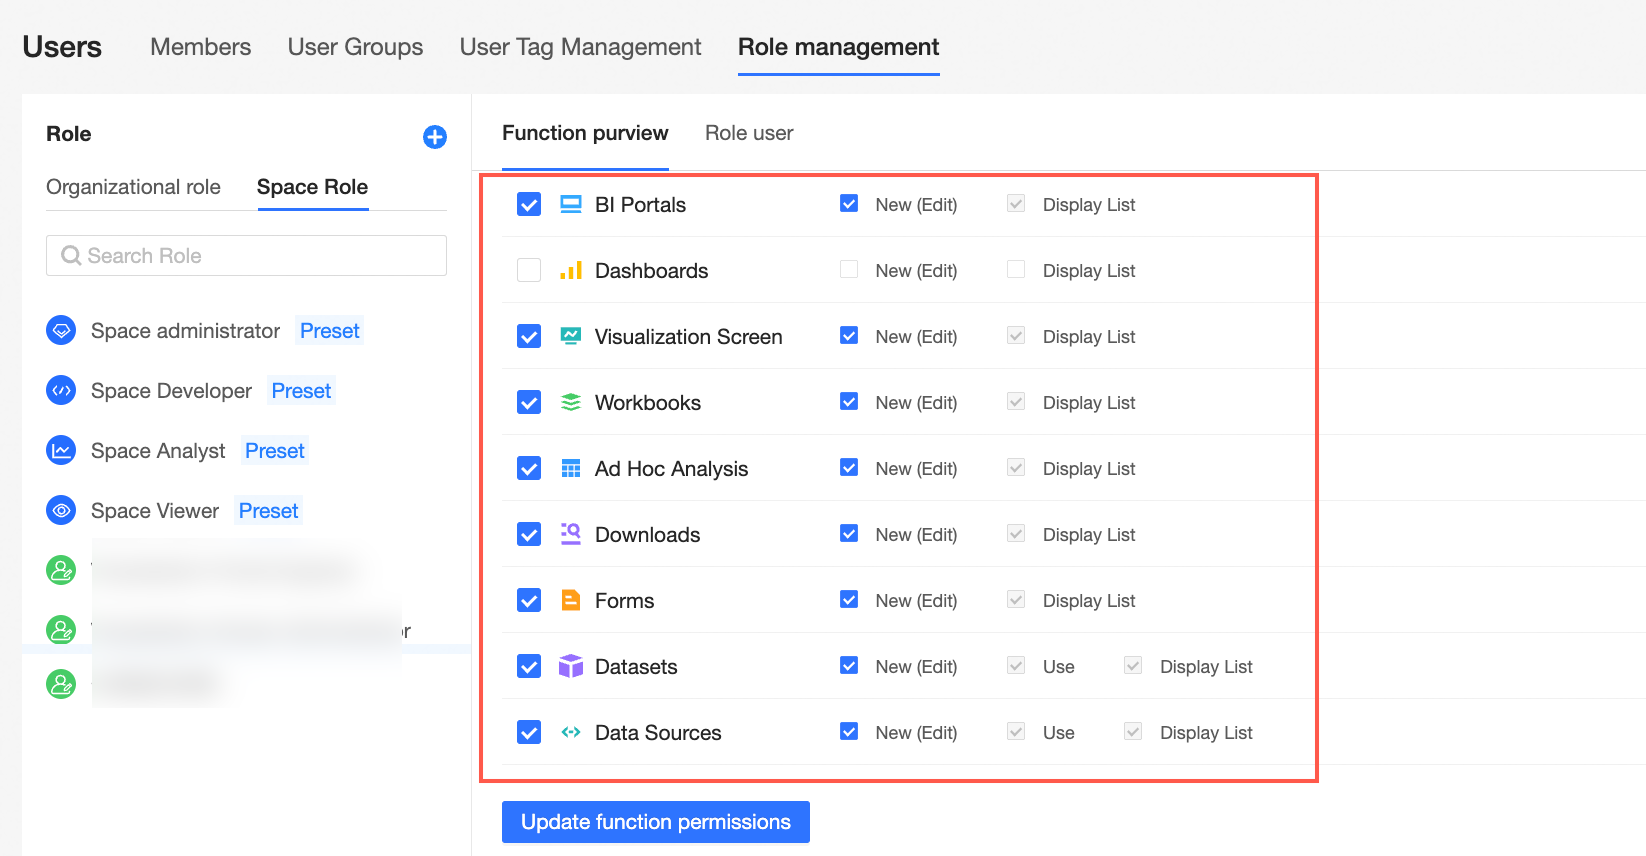The width and height of the screenshot is (1646, 856).
Task: Go to the User Groups tab
Action: [355, 47]
